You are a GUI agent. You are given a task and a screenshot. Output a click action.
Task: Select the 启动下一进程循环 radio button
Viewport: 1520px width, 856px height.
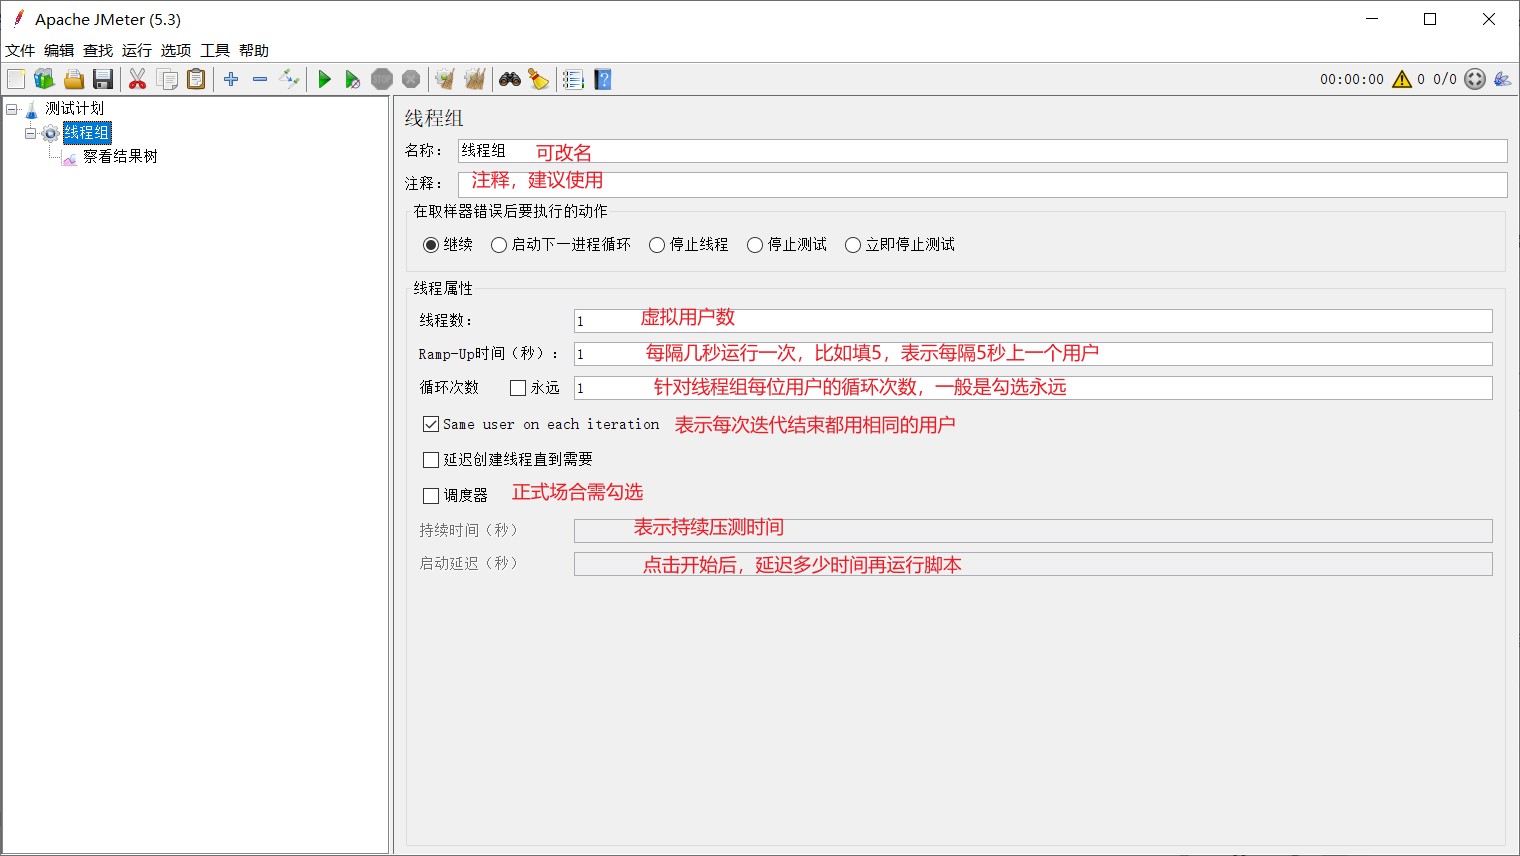tap(499, 245)
